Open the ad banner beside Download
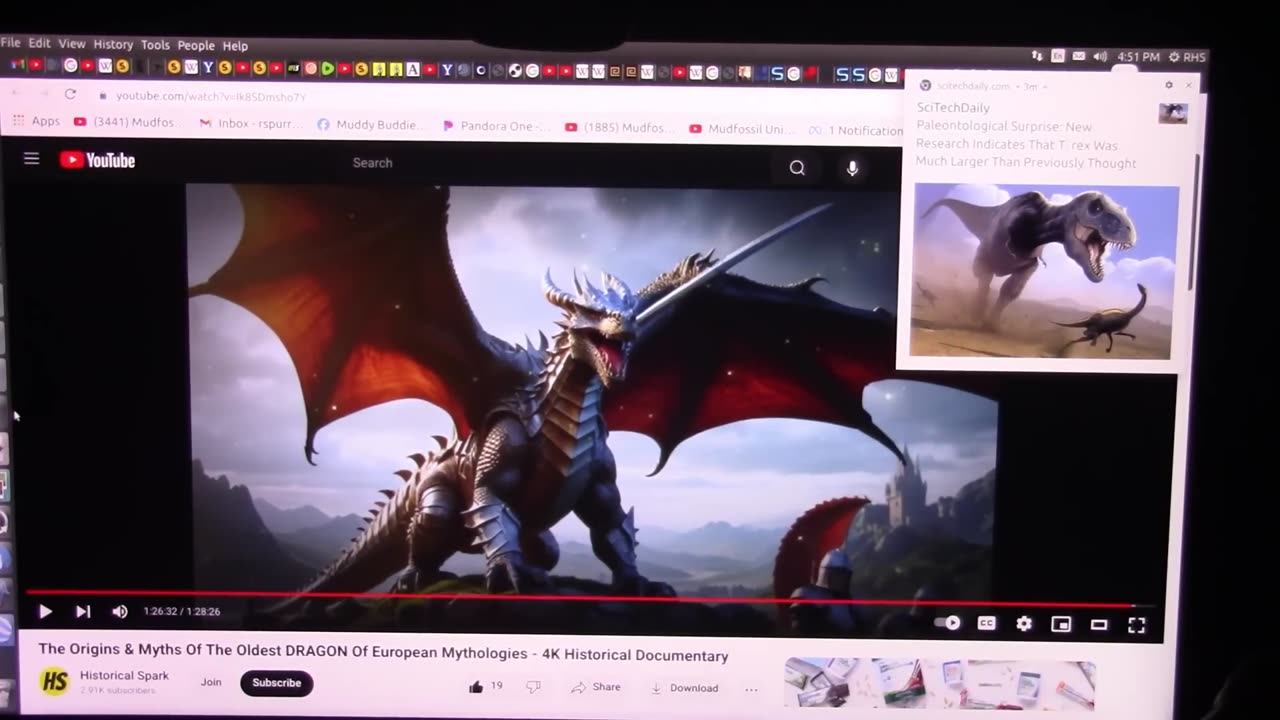 click(938, 683)
